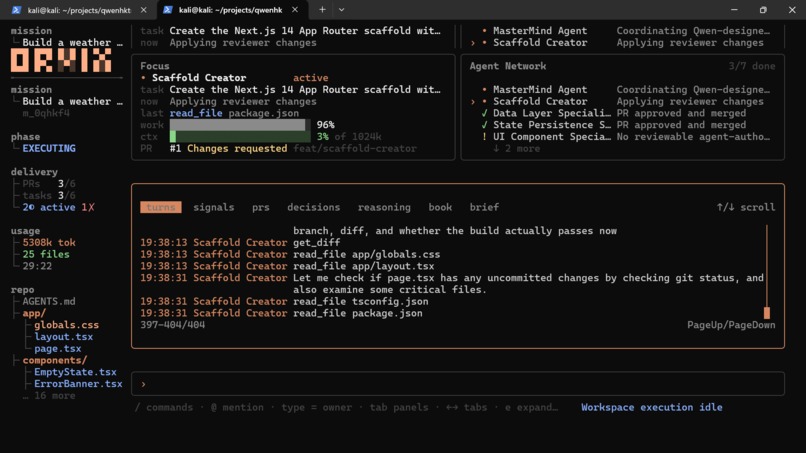Select the signals tab
806x453 pixels.
pos(213,207)
